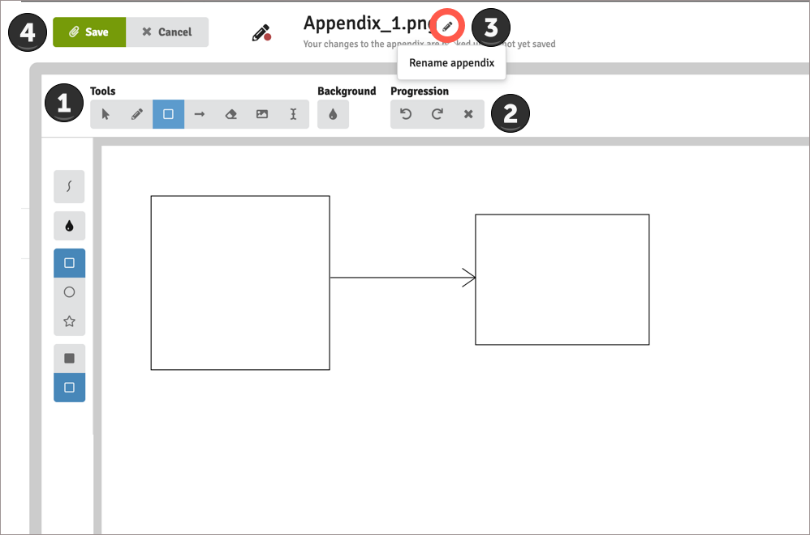Choose the circle shape in sidebar
The image size is (810, 535).
tap(69, 292)
